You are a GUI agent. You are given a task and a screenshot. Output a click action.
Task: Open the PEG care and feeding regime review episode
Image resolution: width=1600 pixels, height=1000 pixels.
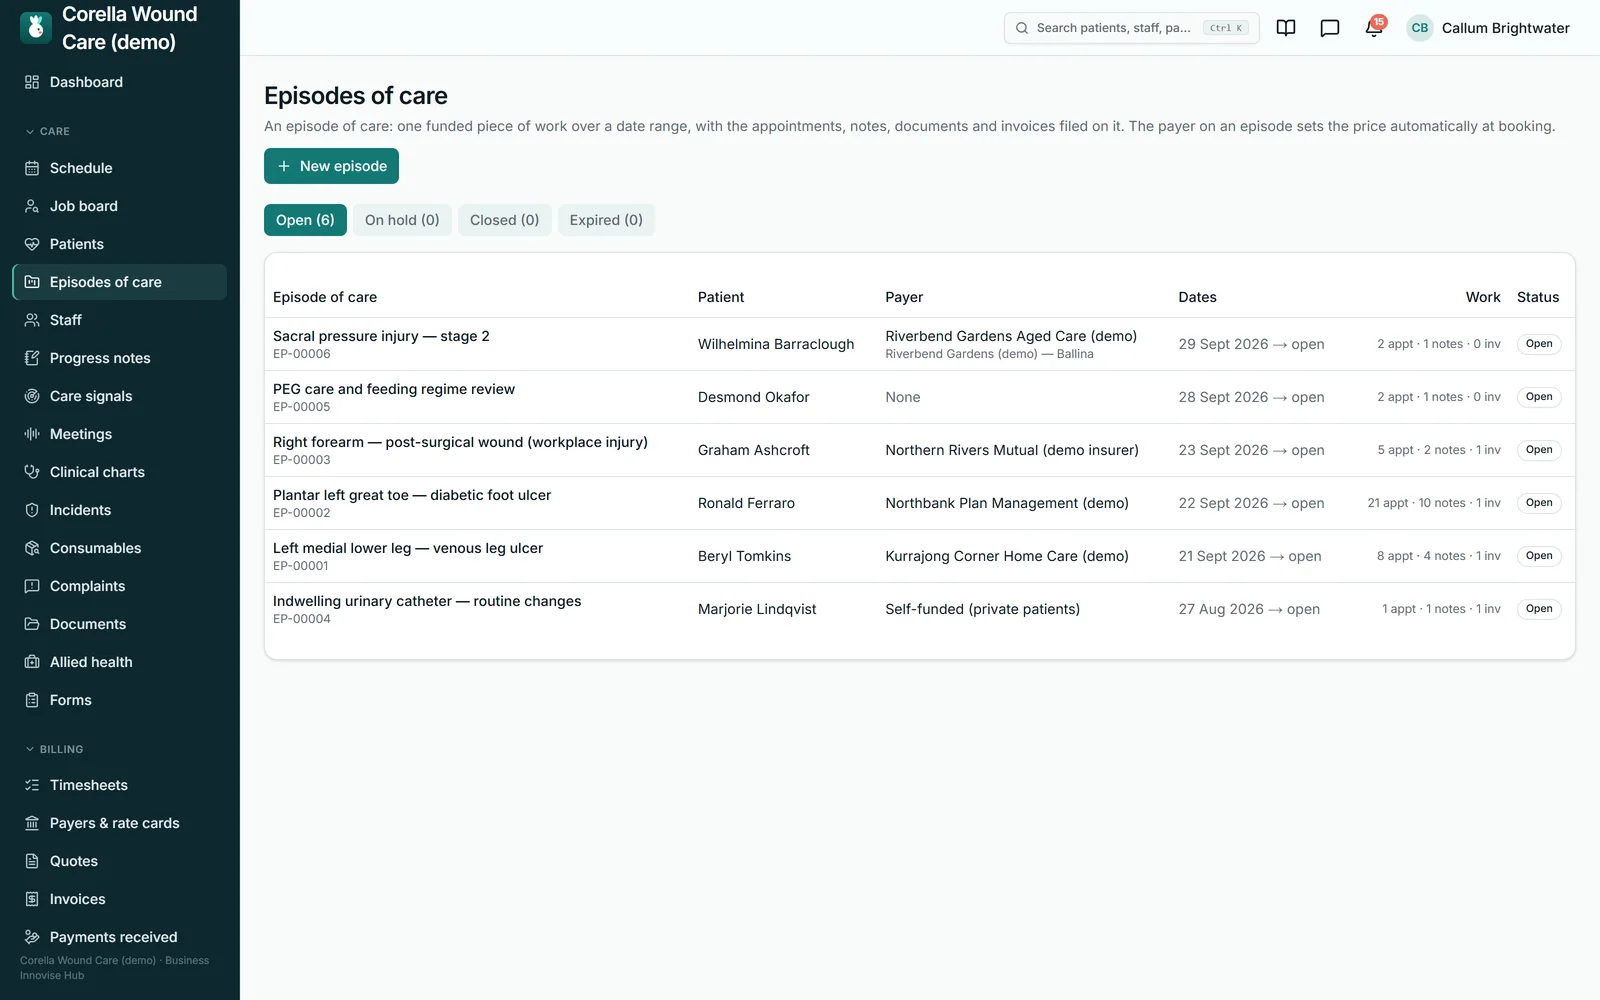394,389
